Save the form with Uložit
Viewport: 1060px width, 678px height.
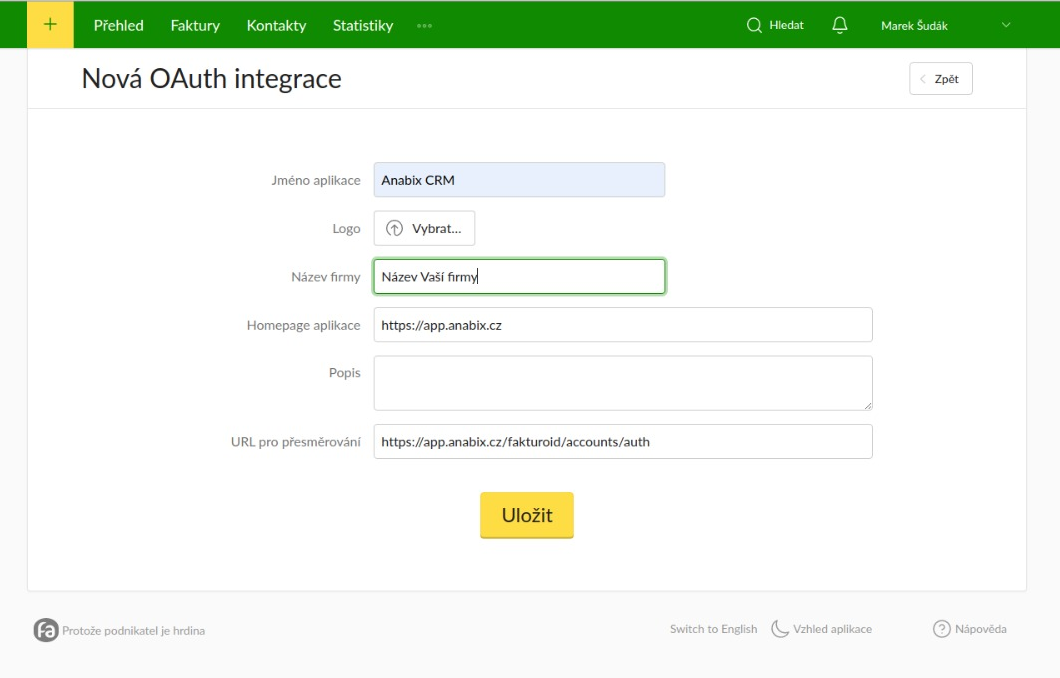coord(527,515)
